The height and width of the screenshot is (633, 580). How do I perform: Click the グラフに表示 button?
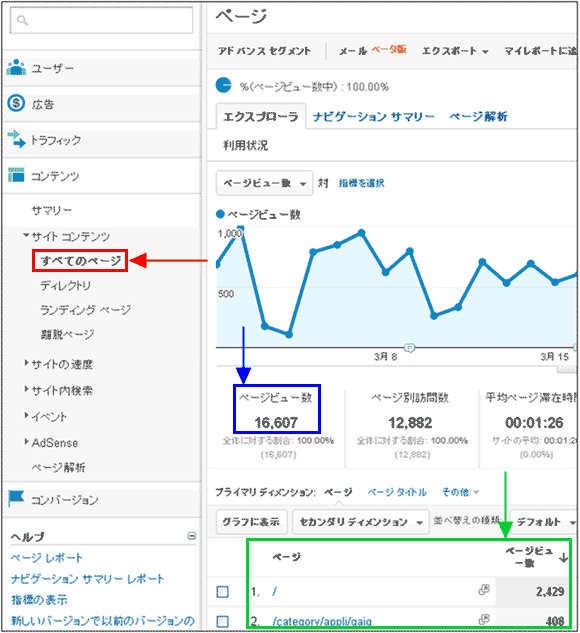[x=251, y=522]
